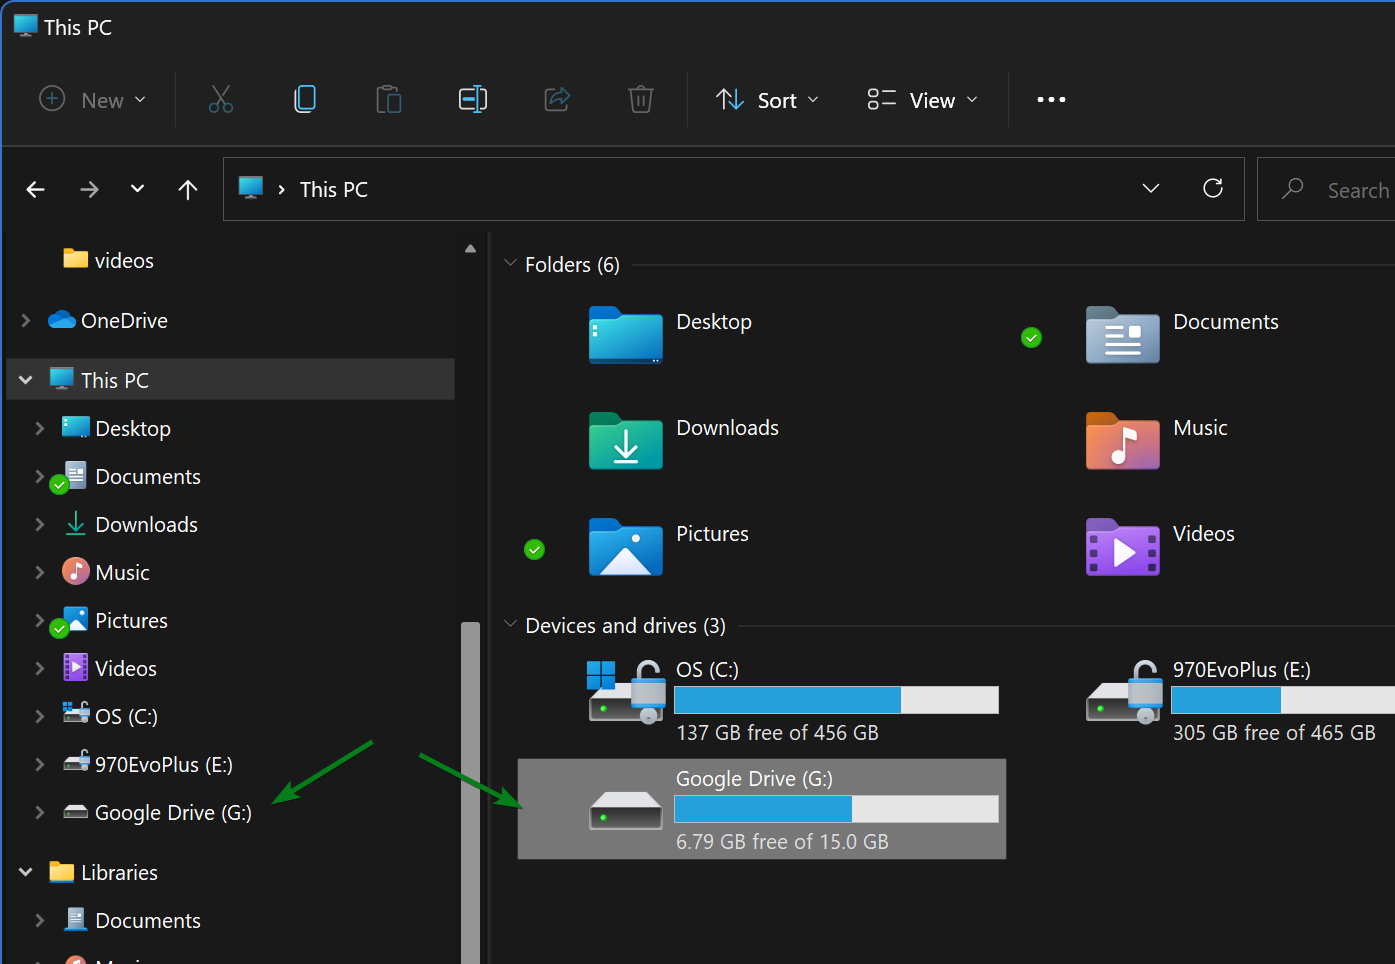
Task: Collapse Libraries in the sidebar tree
Action: (26, 872)
